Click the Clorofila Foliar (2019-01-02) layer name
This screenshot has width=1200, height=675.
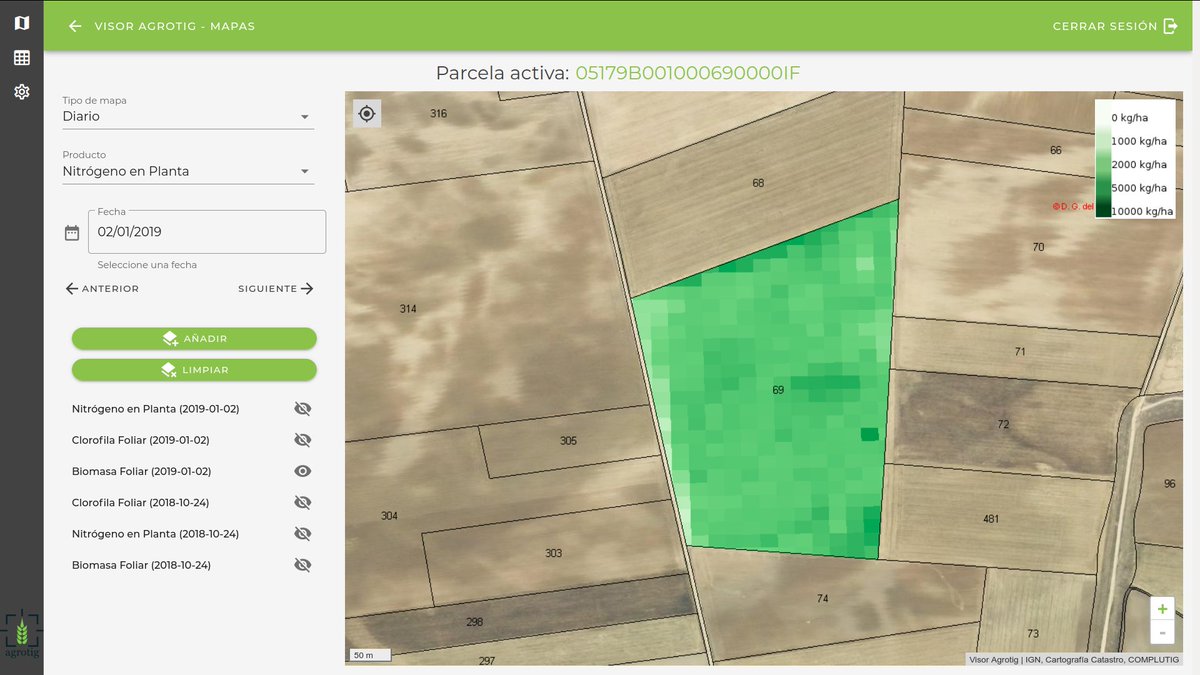(x=141, y=440)
